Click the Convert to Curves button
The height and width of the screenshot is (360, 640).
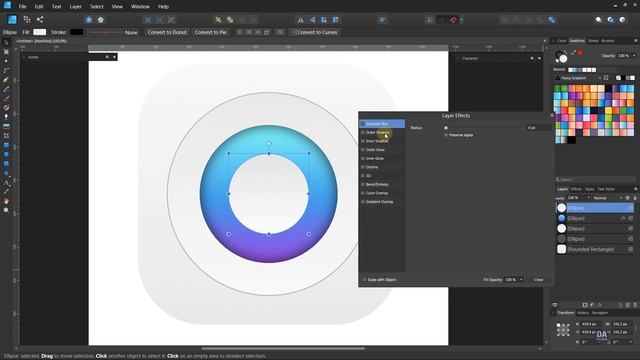point(315,32)
